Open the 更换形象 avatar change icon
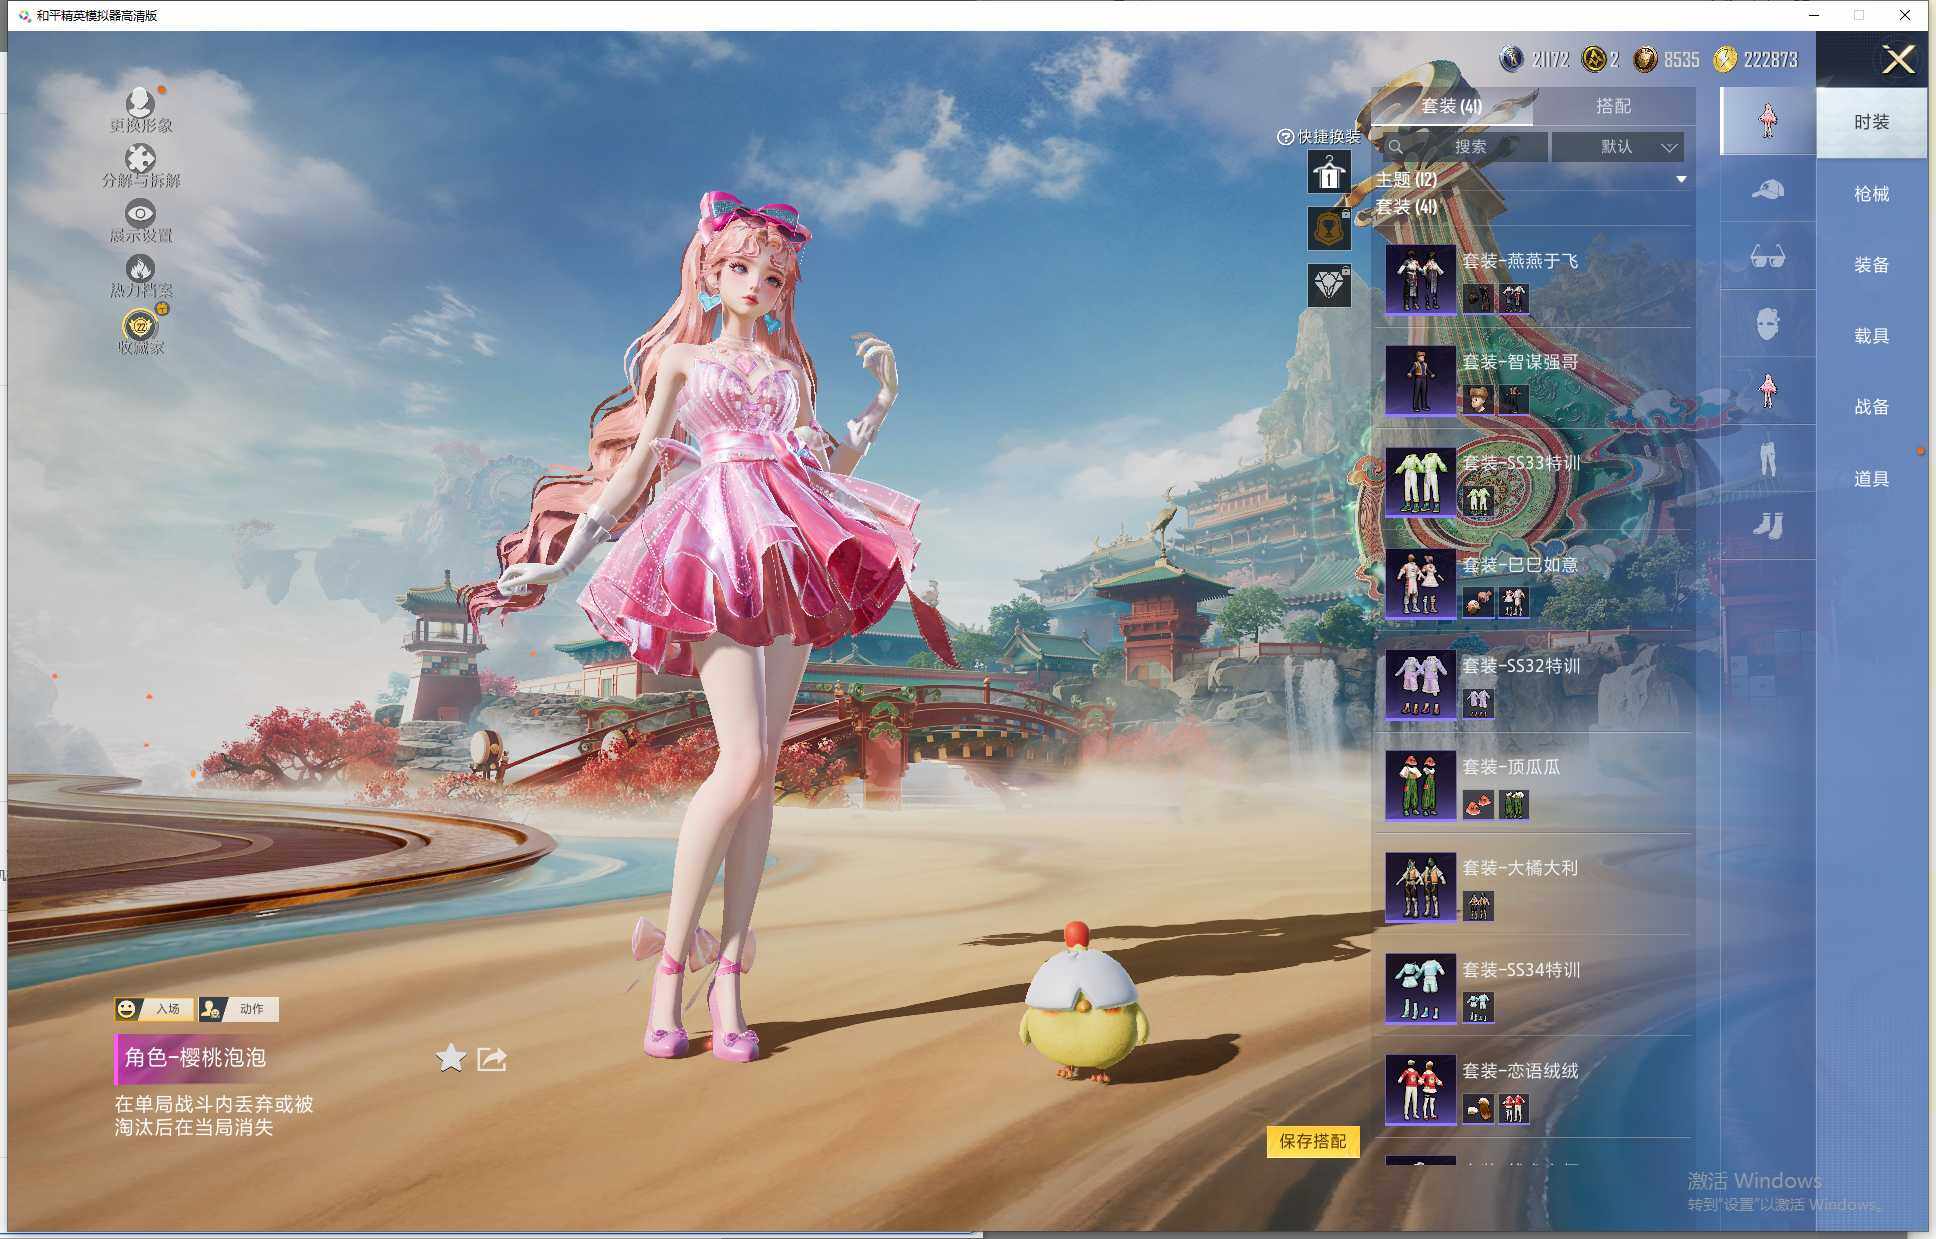 coord(140,103)
